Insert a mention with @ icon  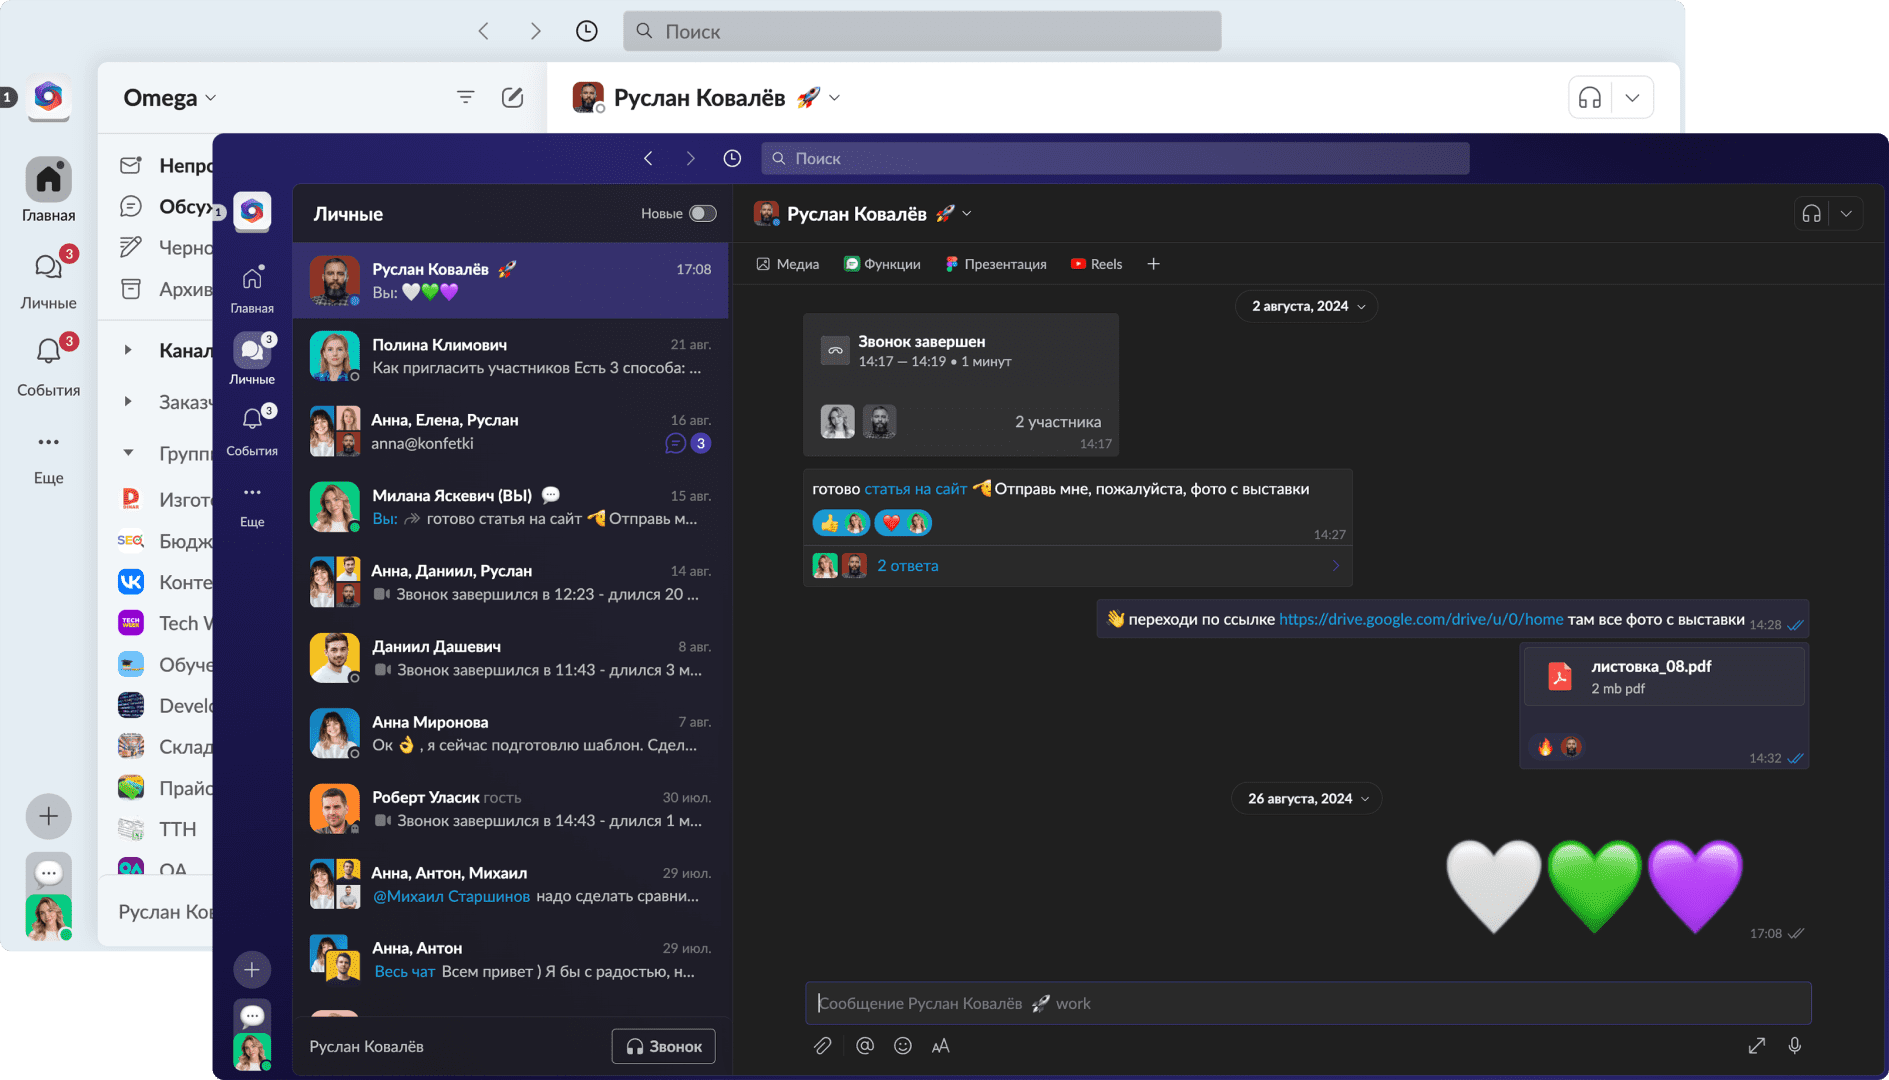point(865,1046)
